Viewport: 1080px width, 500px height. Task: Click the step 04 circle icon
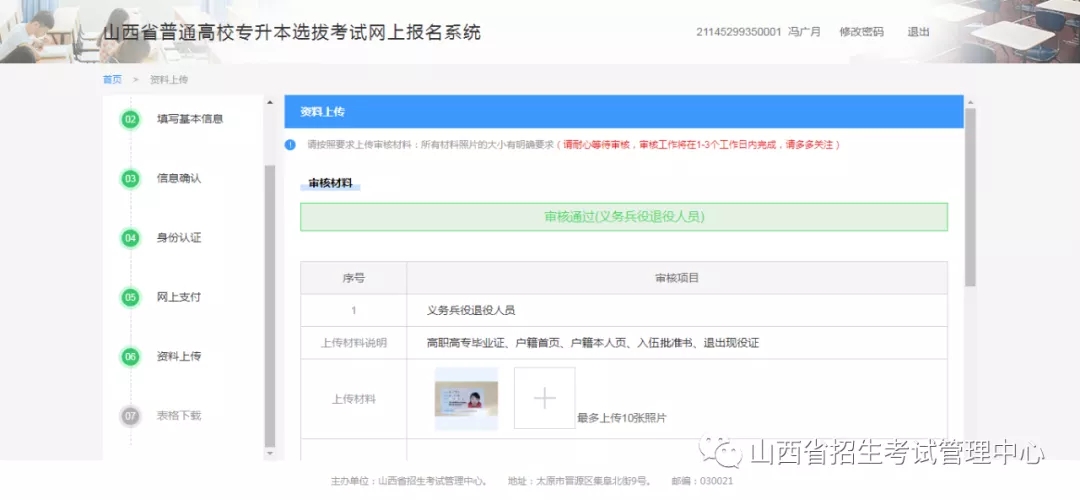tap(130, 238)
